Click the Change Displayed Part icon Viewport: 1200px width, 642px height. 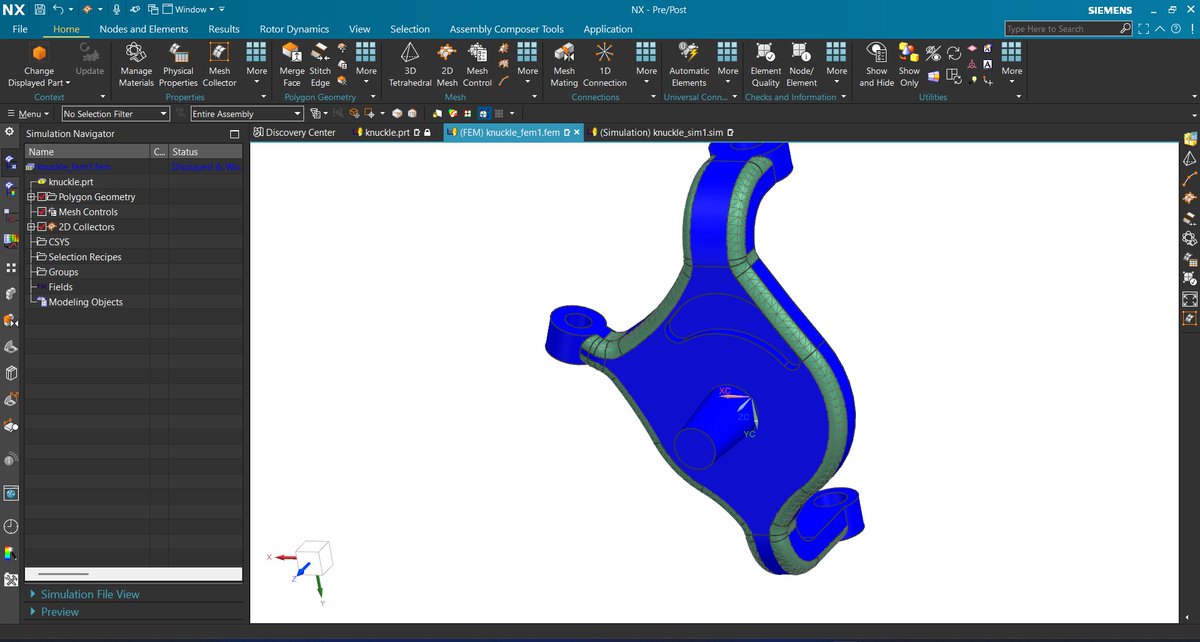click(39, 53)
